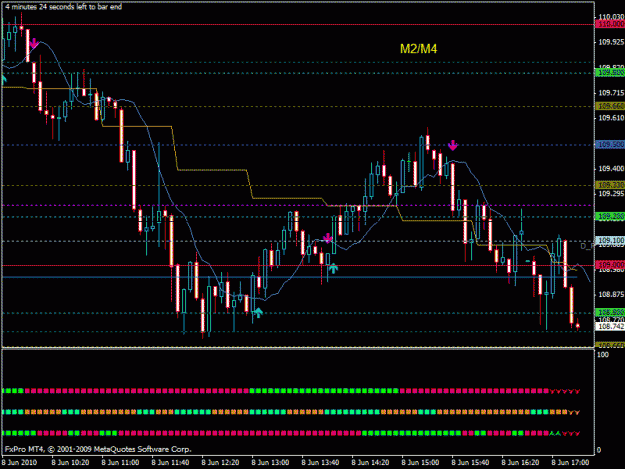Screen dimensions: 625x469
Task: Click the '8 Jun 13:40' time axis label
Action: [320, 463]
